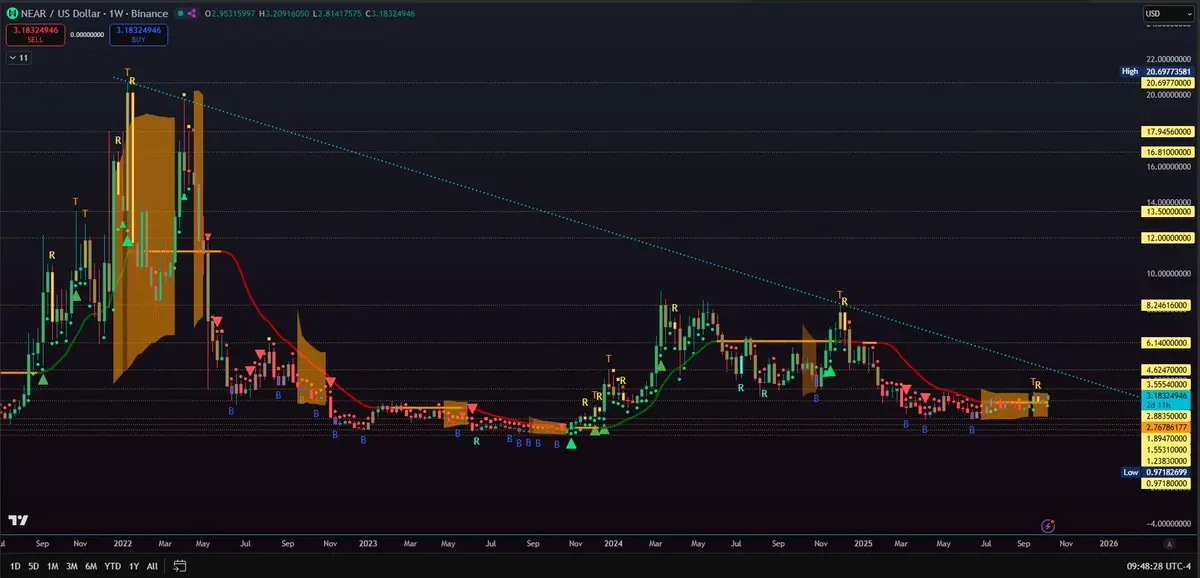Open the go to date calendar
The image size is (1200, 578).
[180, 565]
